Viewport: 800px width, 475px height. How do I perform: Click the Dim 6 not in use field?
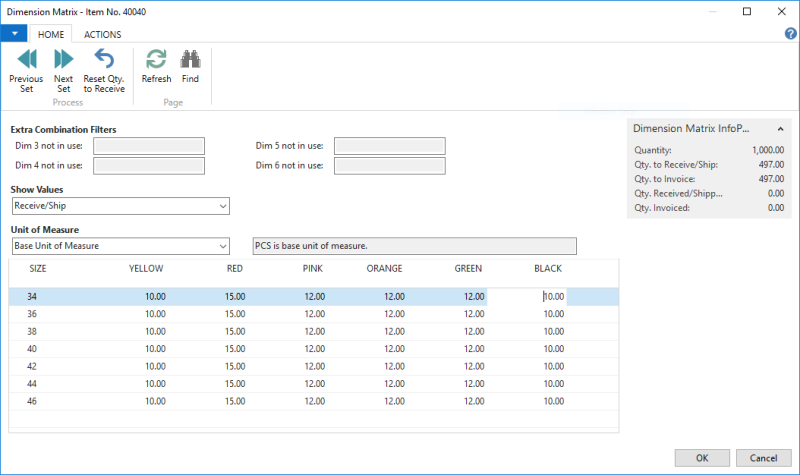pyautogui.click(x=390, y=166)
